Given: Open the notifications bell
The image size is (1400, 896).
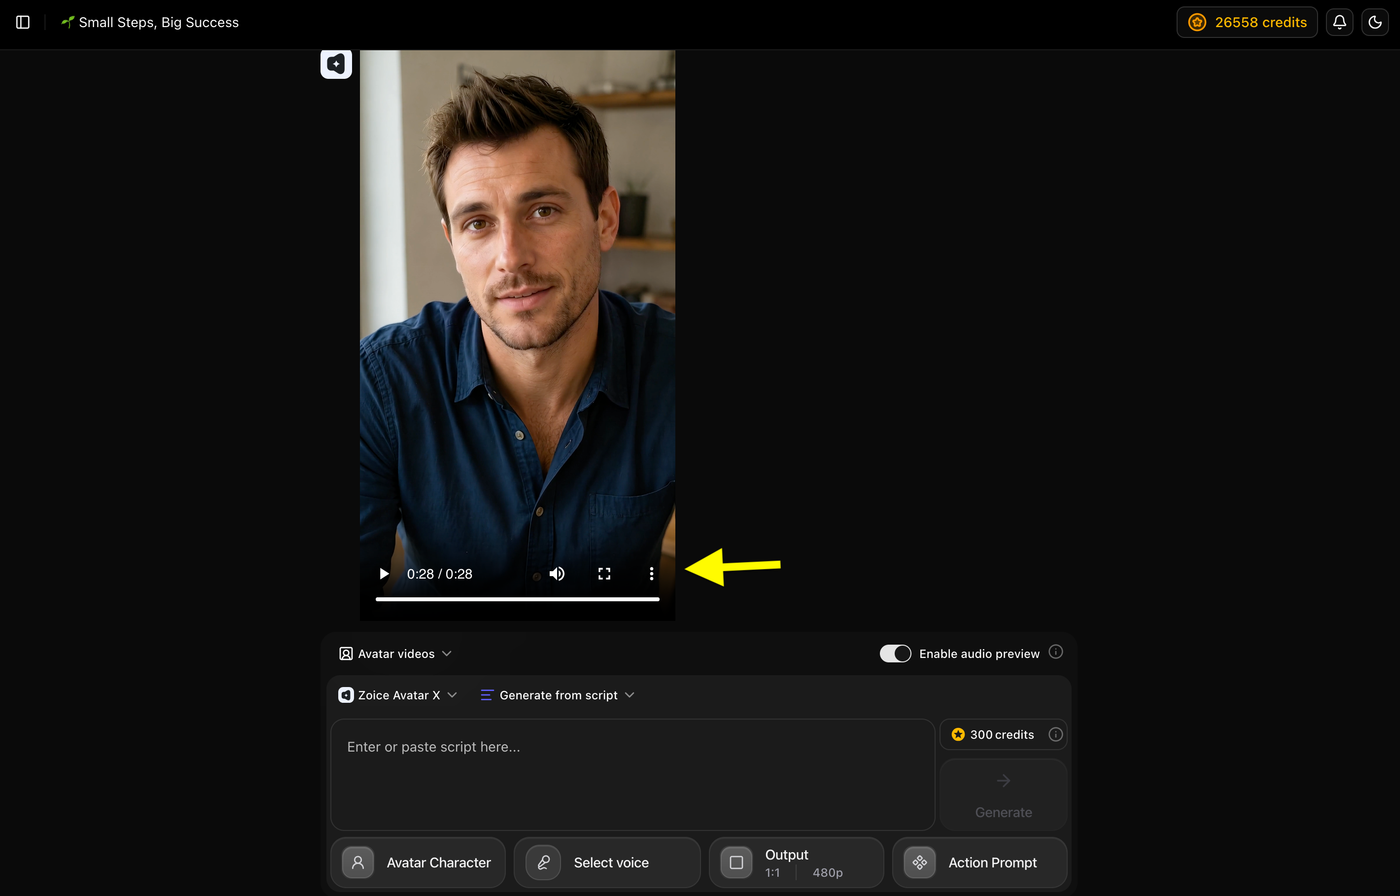Looking at the screenshot, I should pos(1339,22).
